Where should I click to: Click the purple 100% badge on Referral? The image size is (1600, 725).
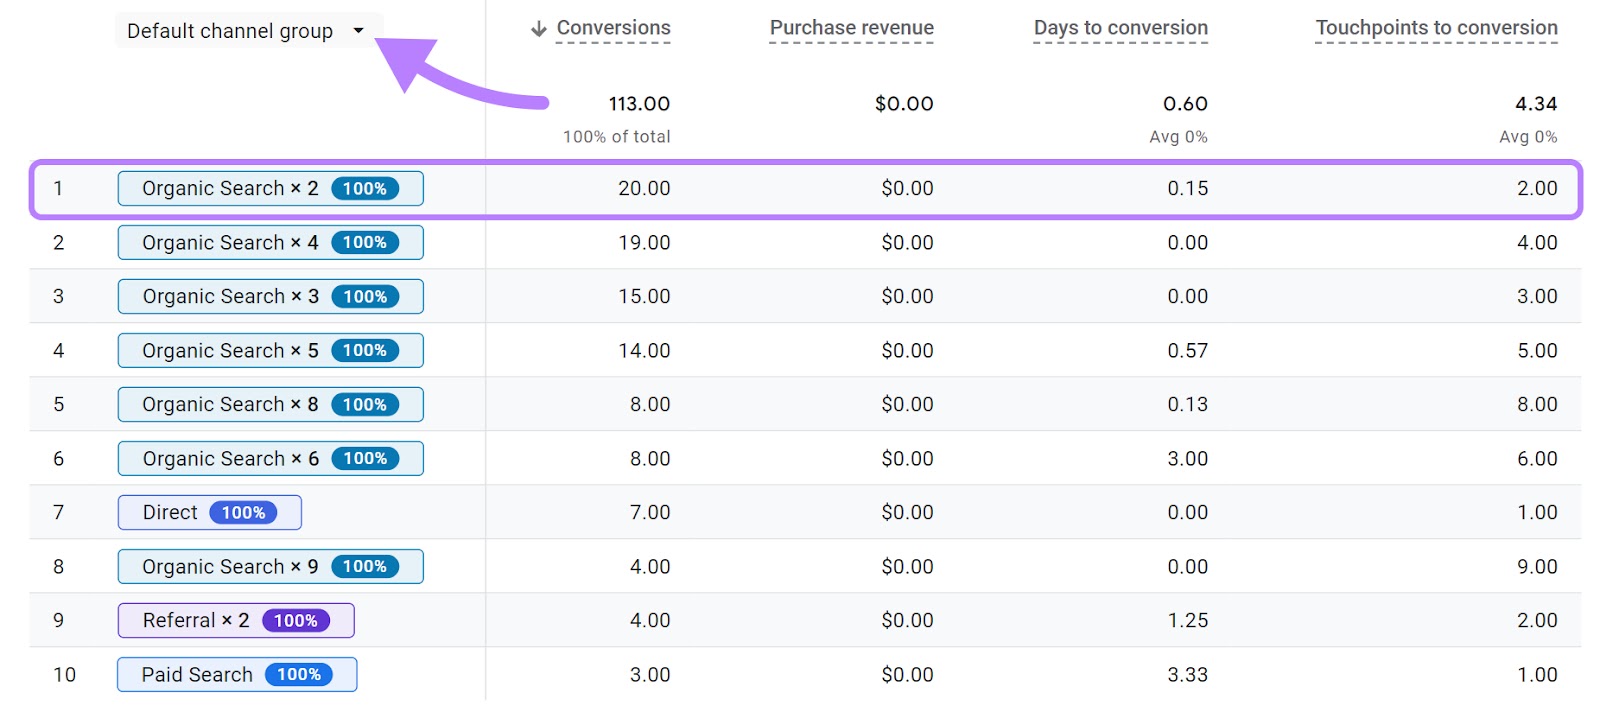point(296,621)
